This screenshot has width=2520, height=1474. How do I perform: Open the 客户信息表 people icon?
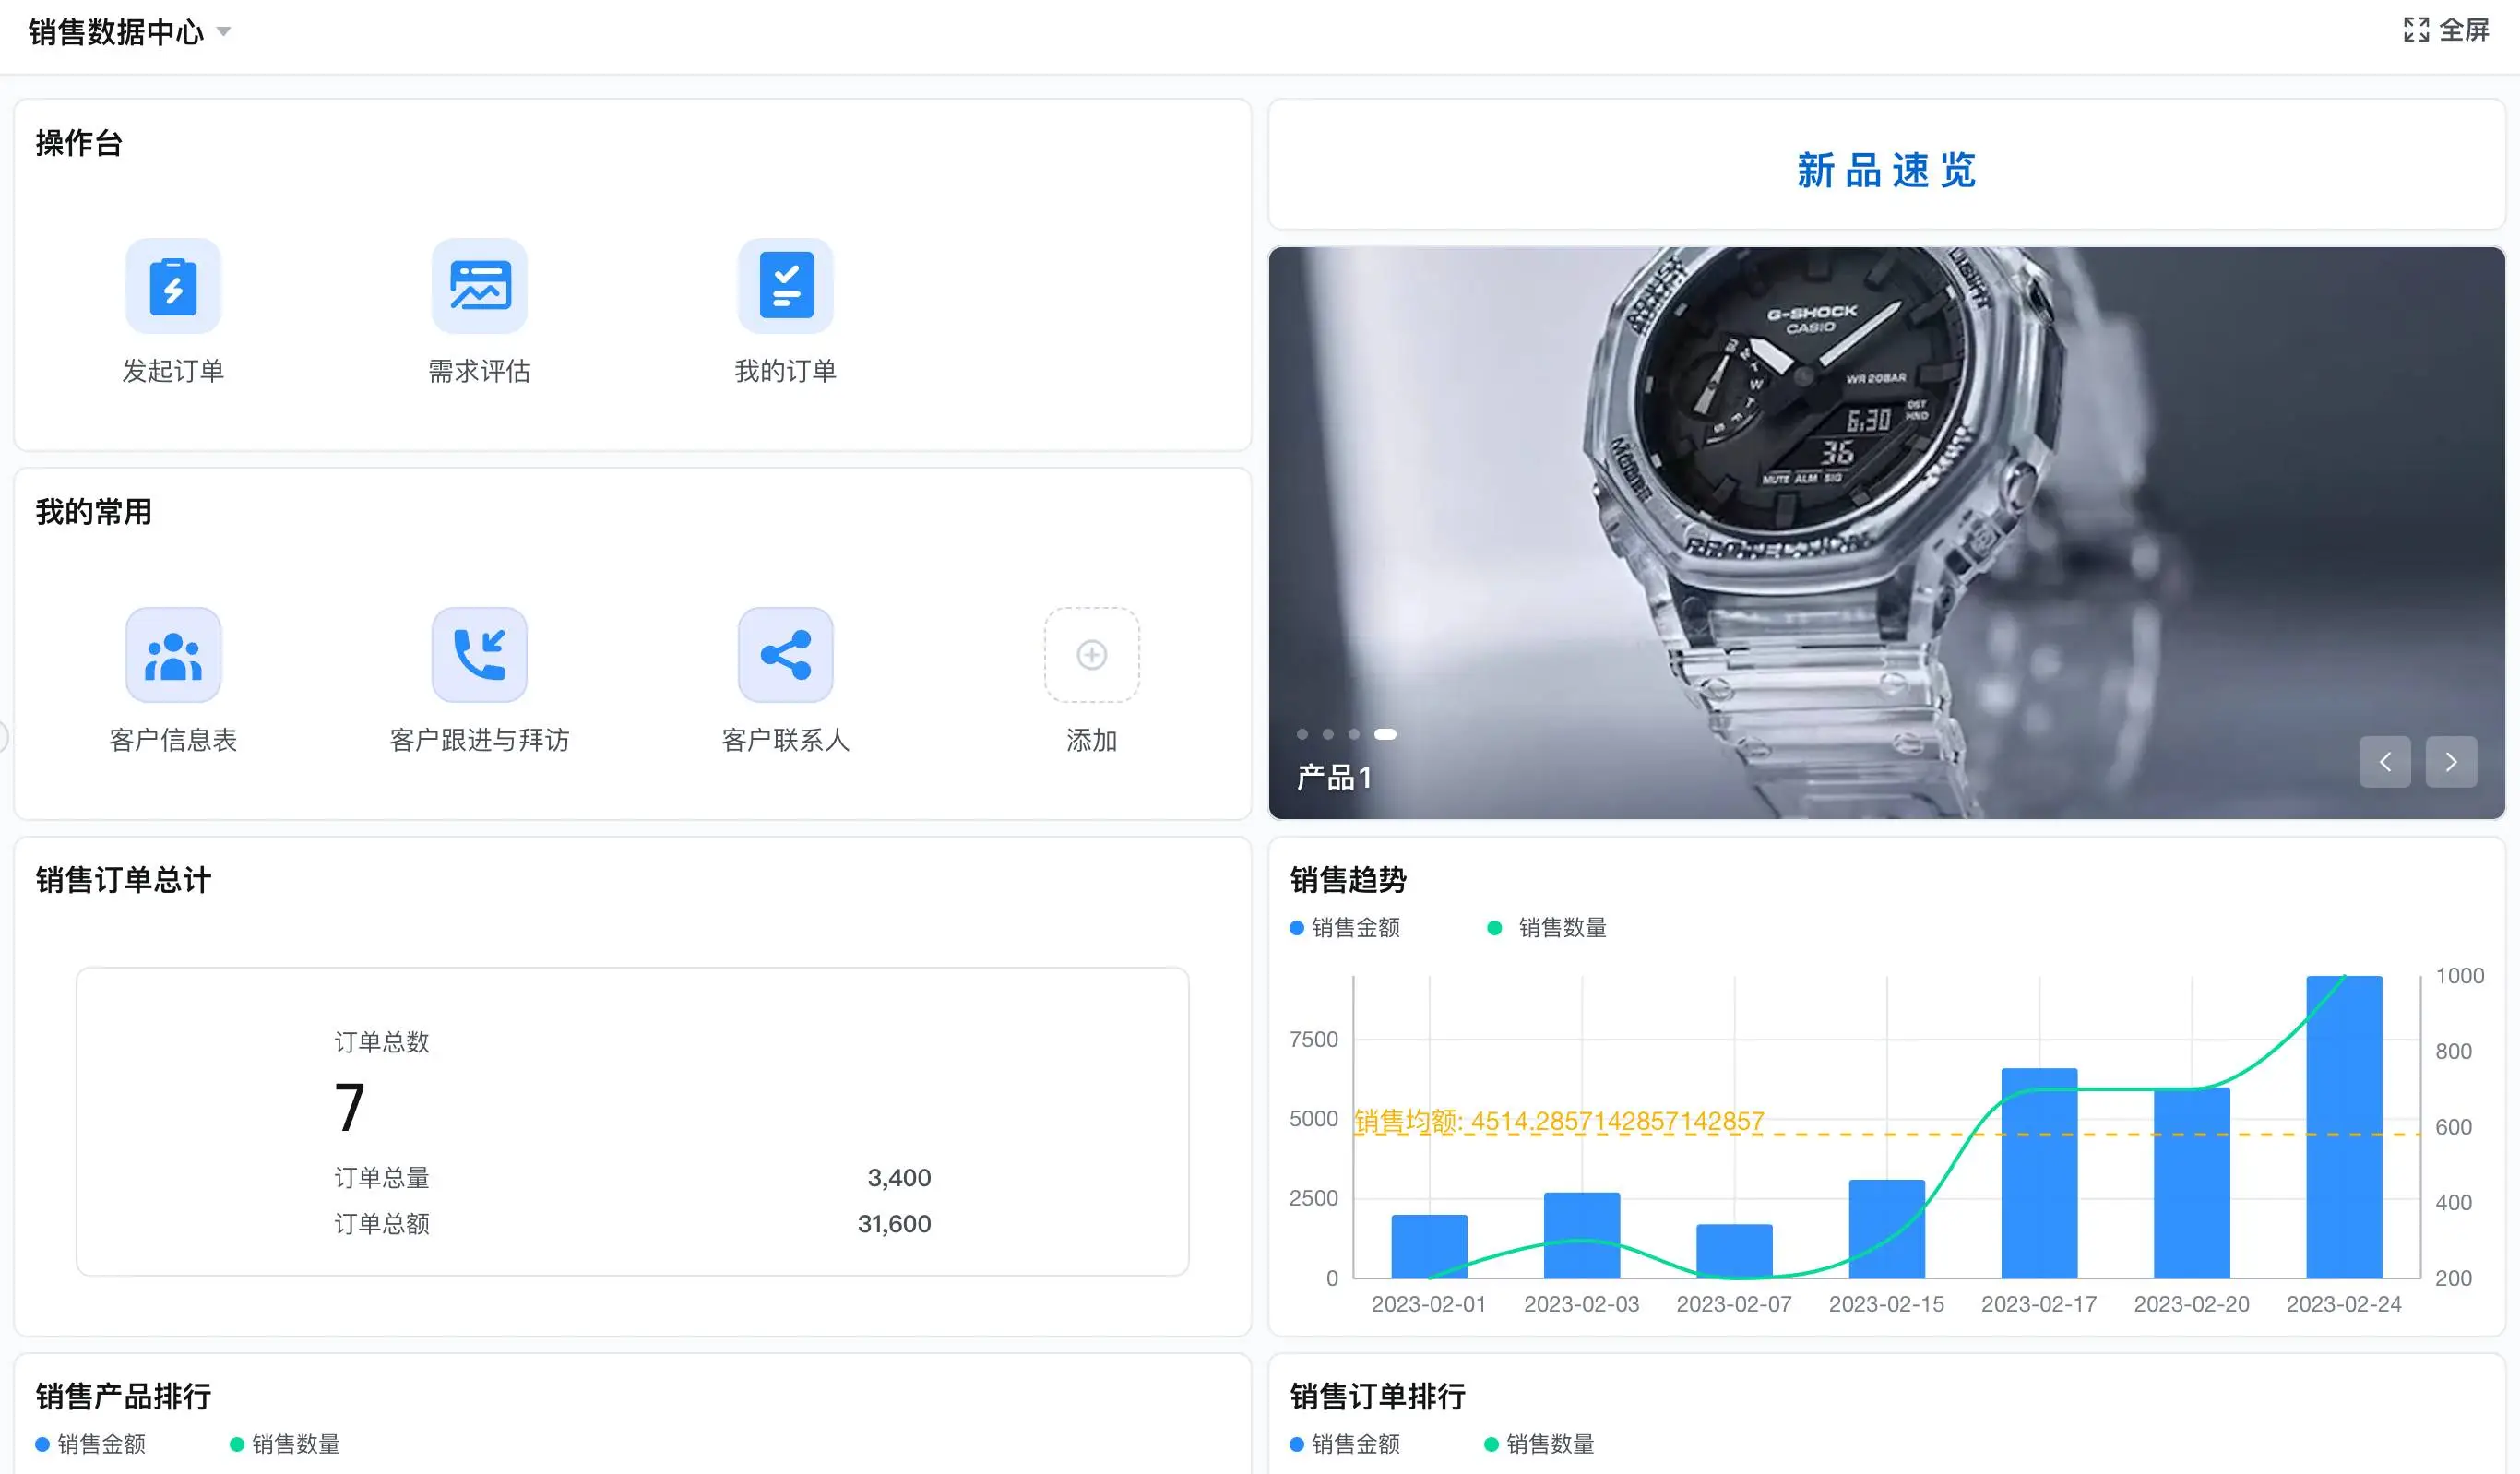(x=173, y=655)
